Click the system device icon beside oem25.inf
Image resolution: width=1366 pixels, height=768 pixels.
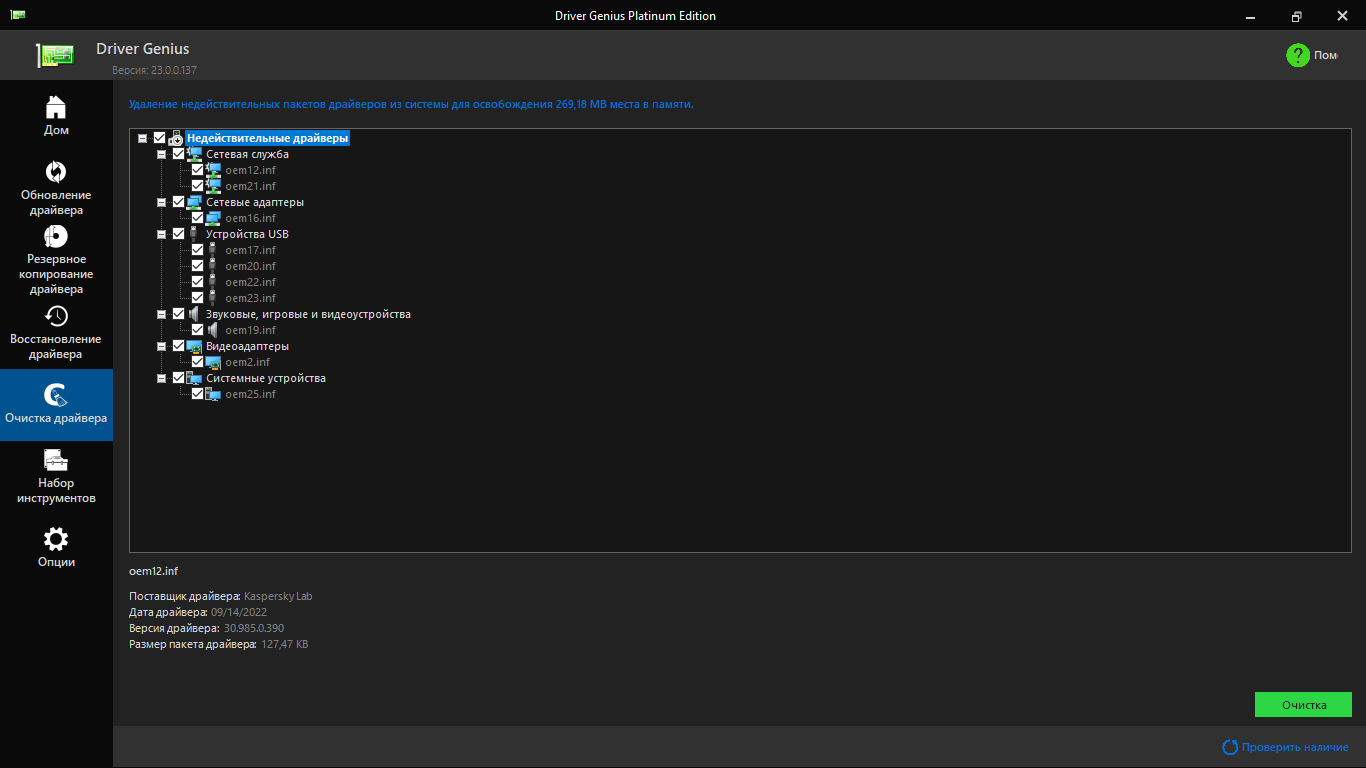(x=213, y=394)
